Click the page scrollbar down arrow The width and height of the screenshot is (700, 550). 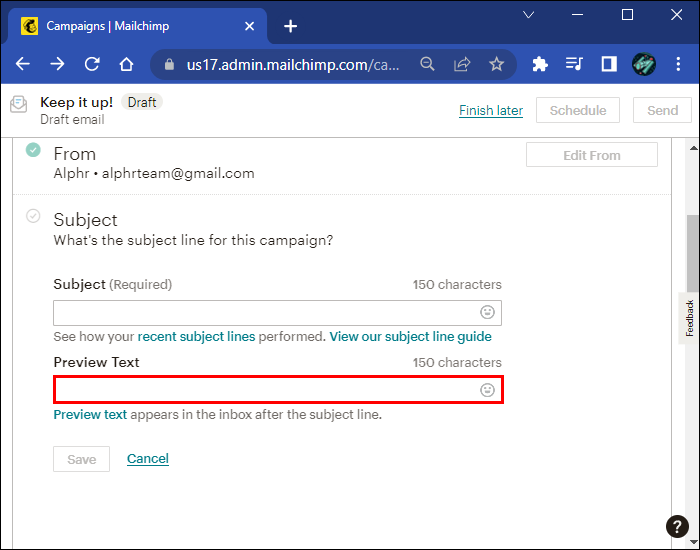[693, 542]
